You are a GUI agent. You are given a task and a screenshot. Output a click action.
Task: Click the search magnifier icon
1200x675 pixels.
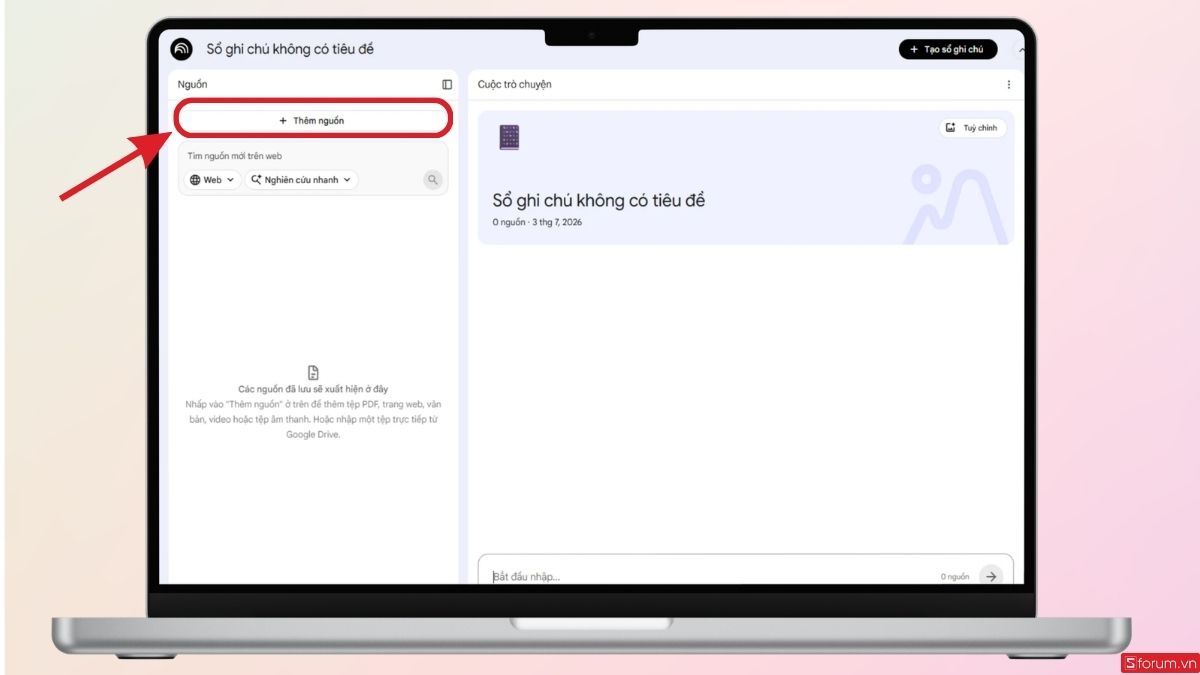432,180
